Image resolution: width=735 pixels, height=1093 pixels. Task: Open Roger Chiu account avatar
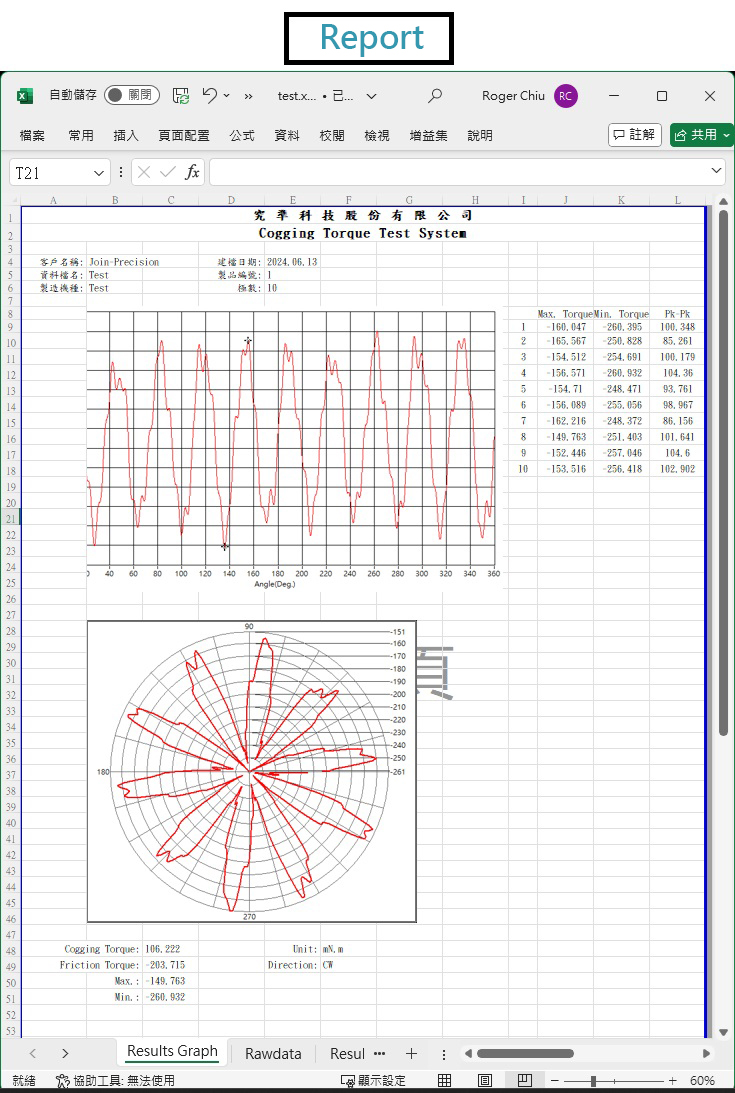pos(566,96)
